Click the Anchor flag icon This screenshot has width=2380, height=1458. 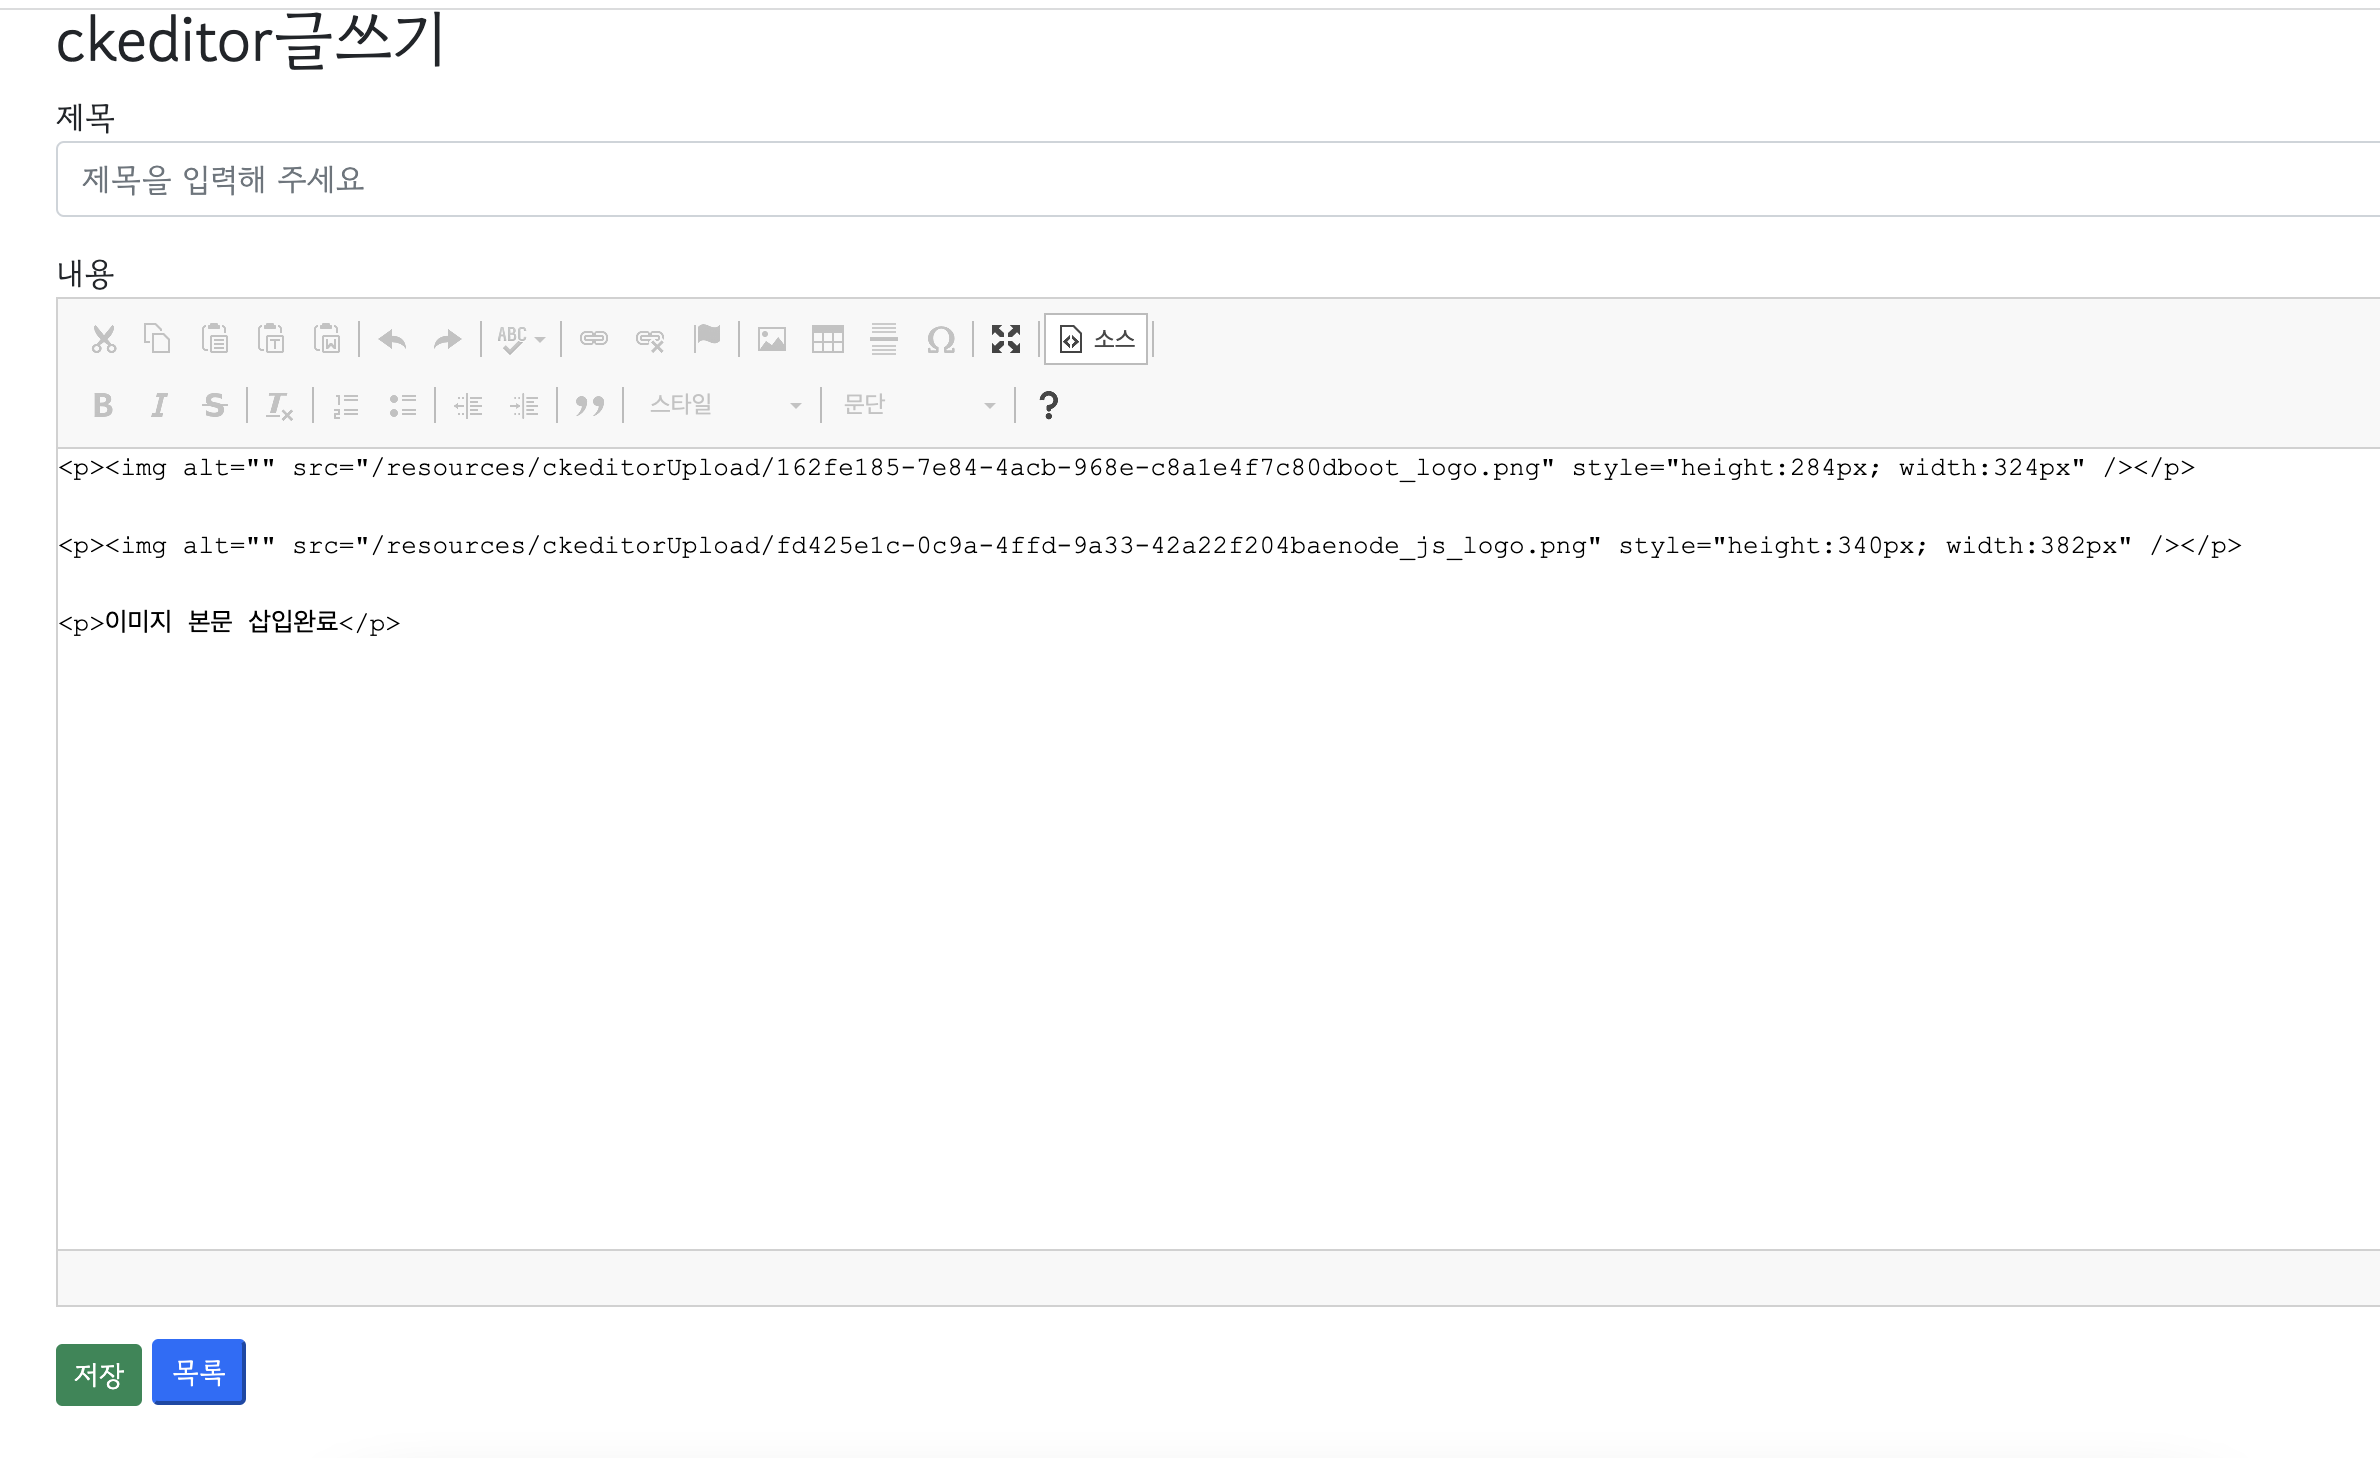pyautogui.click(x=707, y=340)
